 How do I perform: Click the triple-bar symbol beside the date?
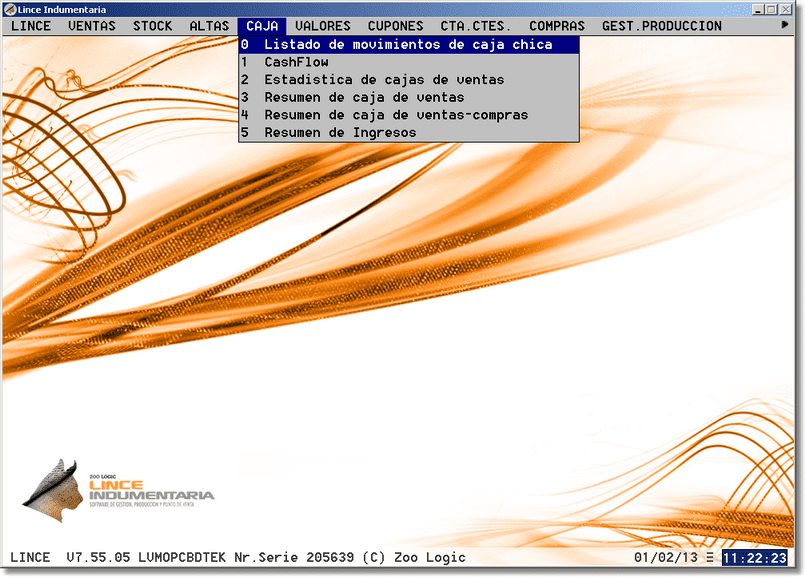click(710, 557)
